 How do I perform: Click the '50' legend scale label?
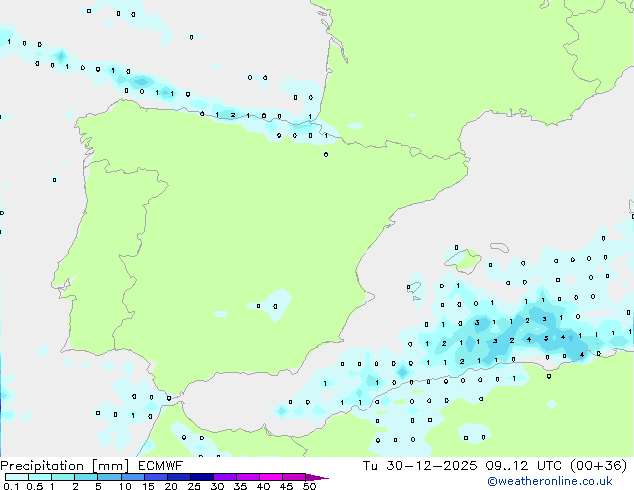click(x=309, y=486)
